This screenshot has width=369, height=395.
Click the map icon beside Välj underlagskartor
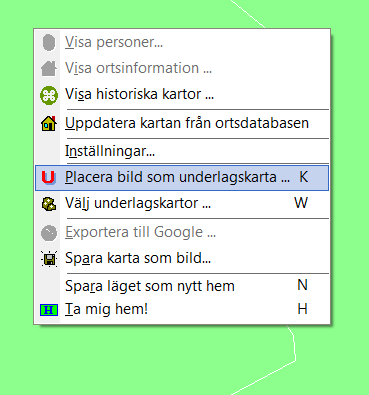coord(49,204)
